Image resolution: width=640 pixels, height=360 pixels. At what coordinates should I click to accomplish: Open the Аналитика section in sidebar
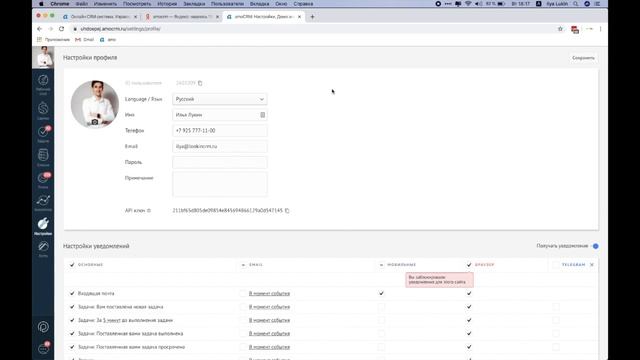(x=43, y=203)
